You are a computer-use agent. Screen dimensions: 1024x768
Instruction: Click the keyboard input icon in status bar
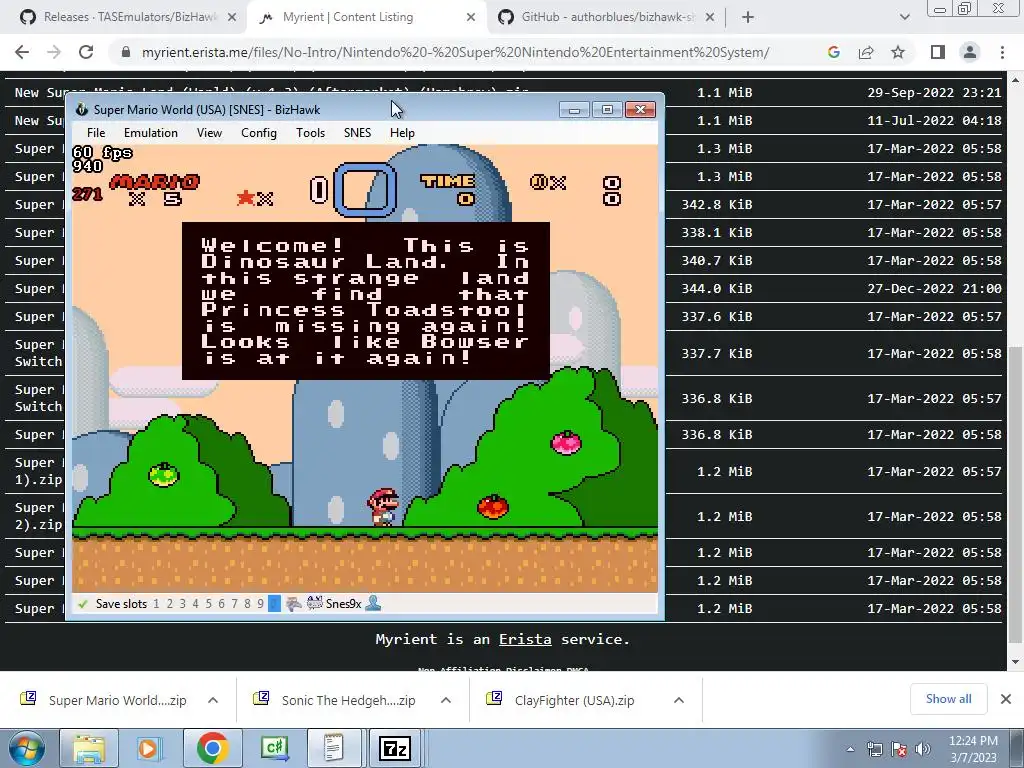315,603
